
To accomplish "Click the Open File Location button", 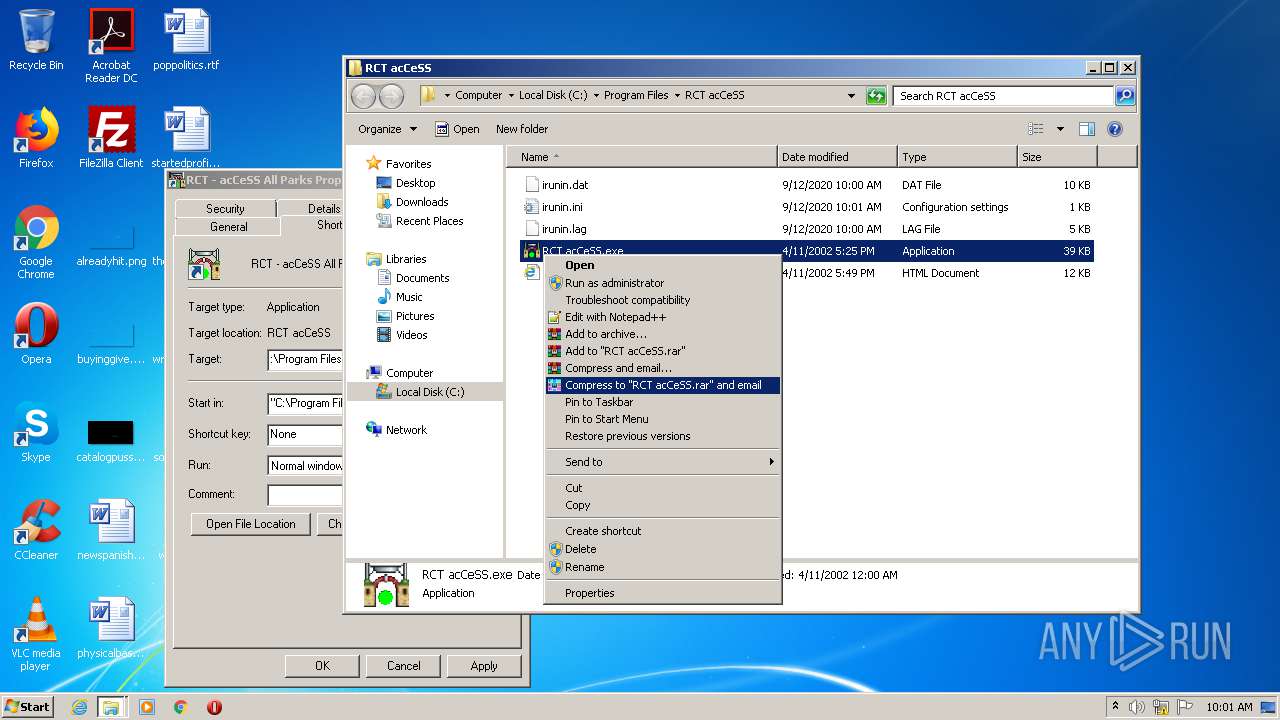I will 251,524.
